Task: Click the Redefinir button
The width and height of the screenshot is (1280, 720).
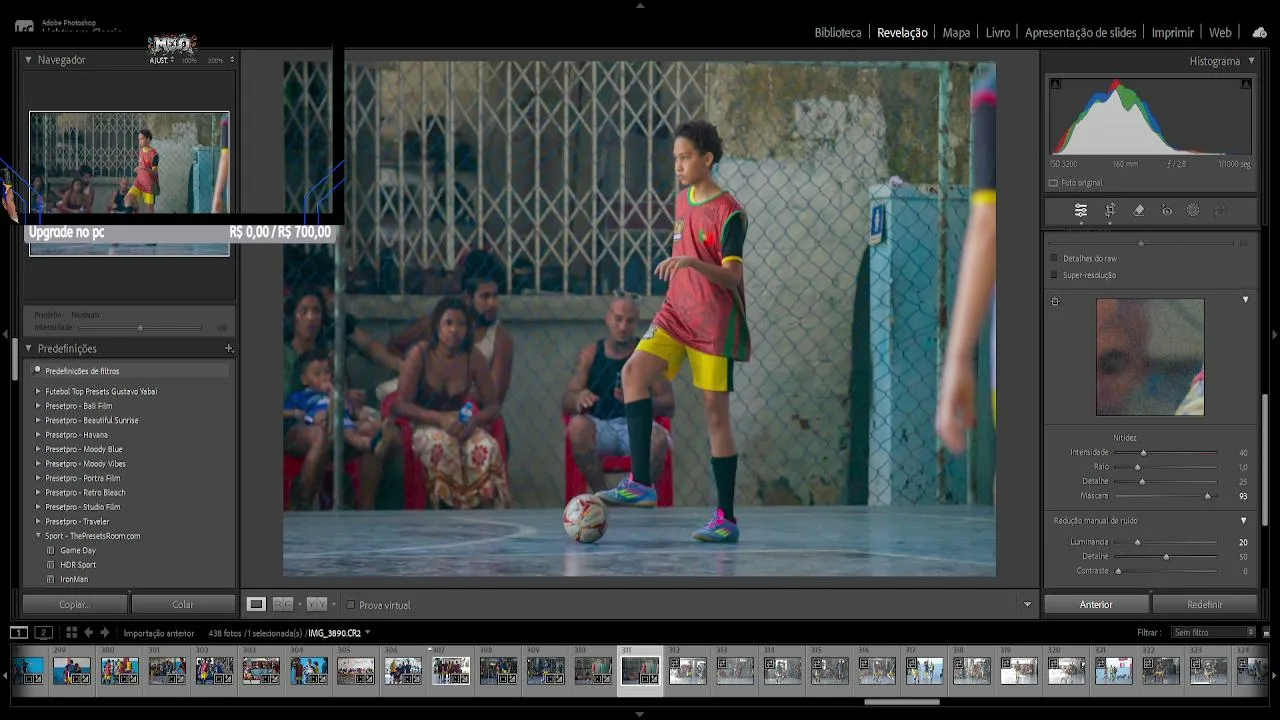Action: coord(1205,604)
